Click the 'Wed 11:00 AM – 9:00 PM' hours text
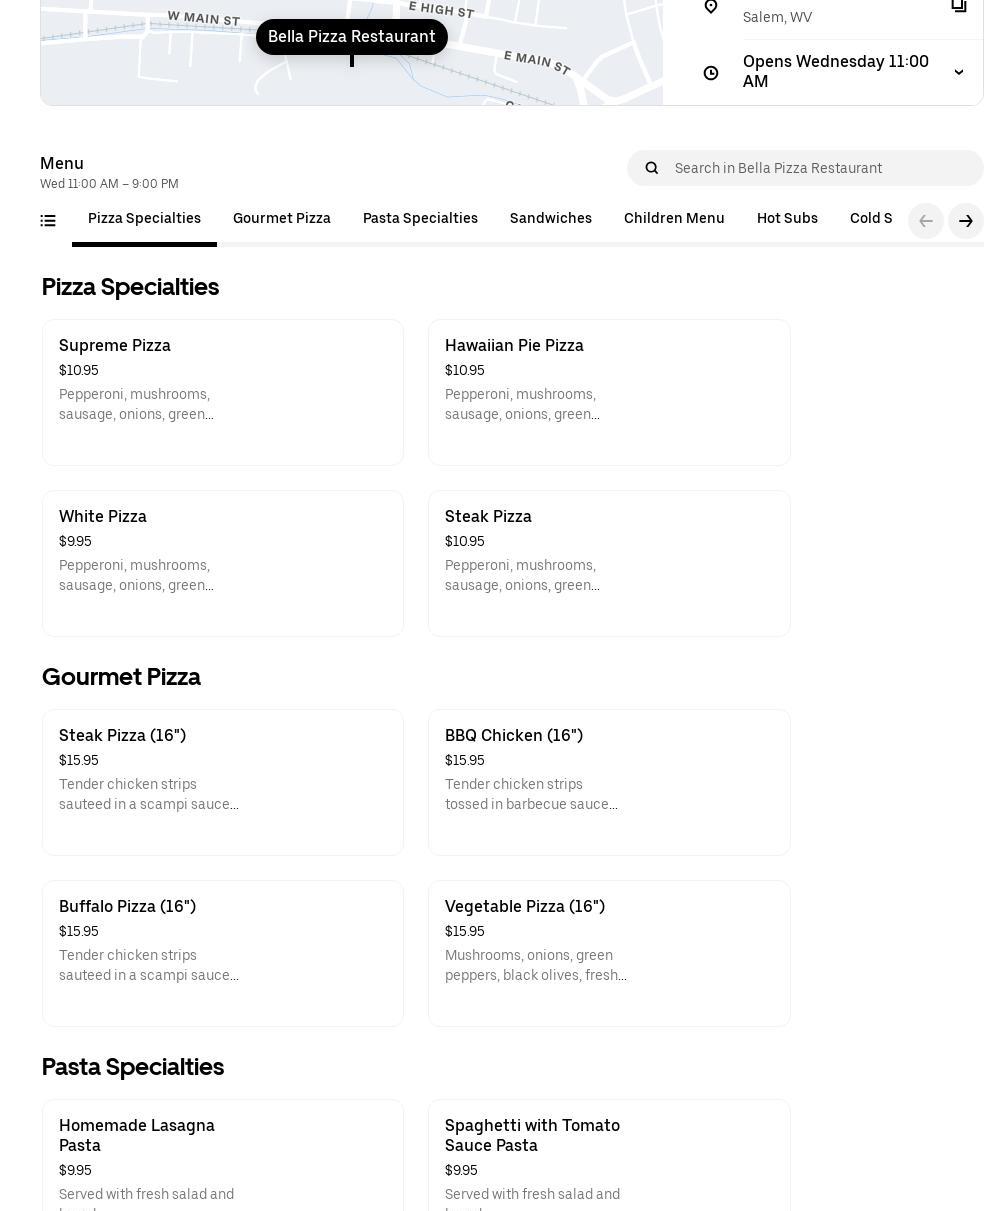Screen dimensions: 1004x1211 (x=109, y=184)
